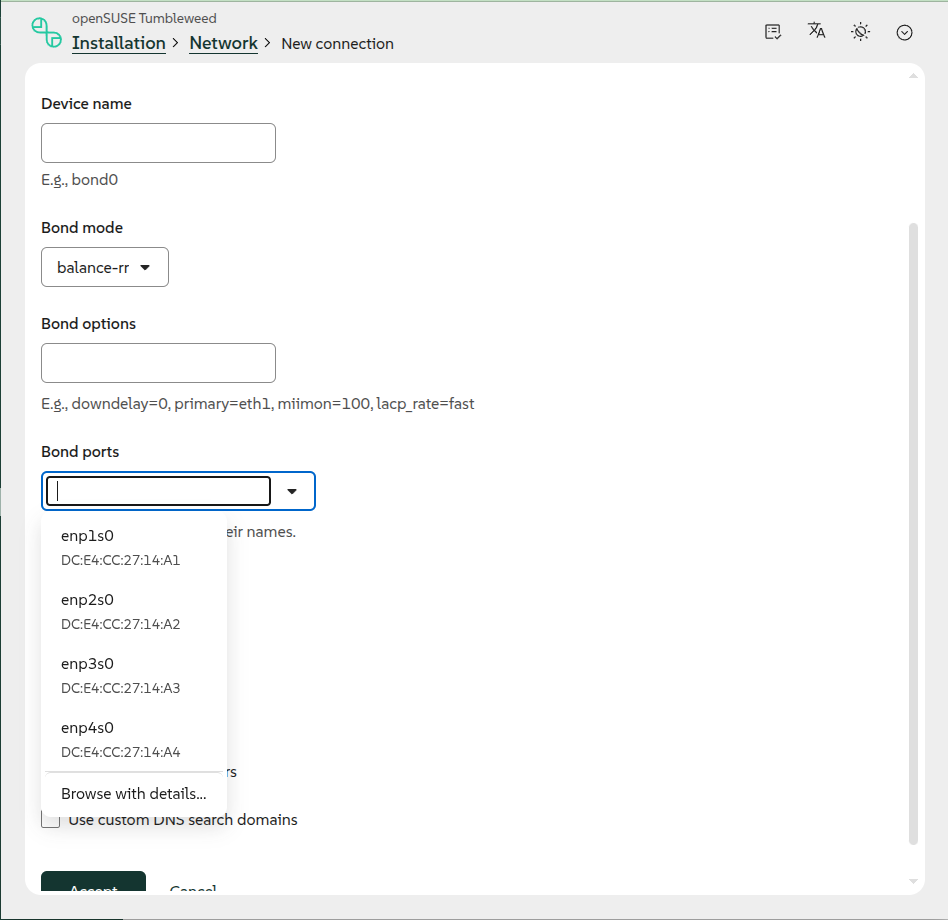Choose Browse with details... option

134,794
